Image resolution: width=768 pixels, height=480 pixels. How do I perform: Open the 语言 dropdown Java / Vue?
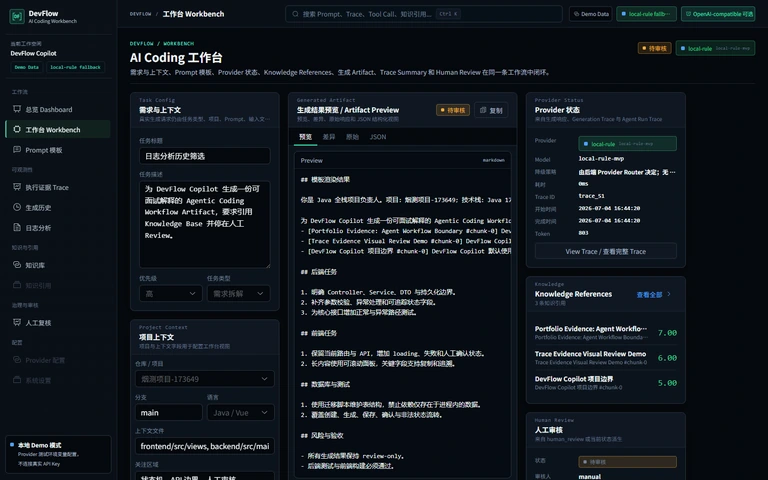point(240,412)
